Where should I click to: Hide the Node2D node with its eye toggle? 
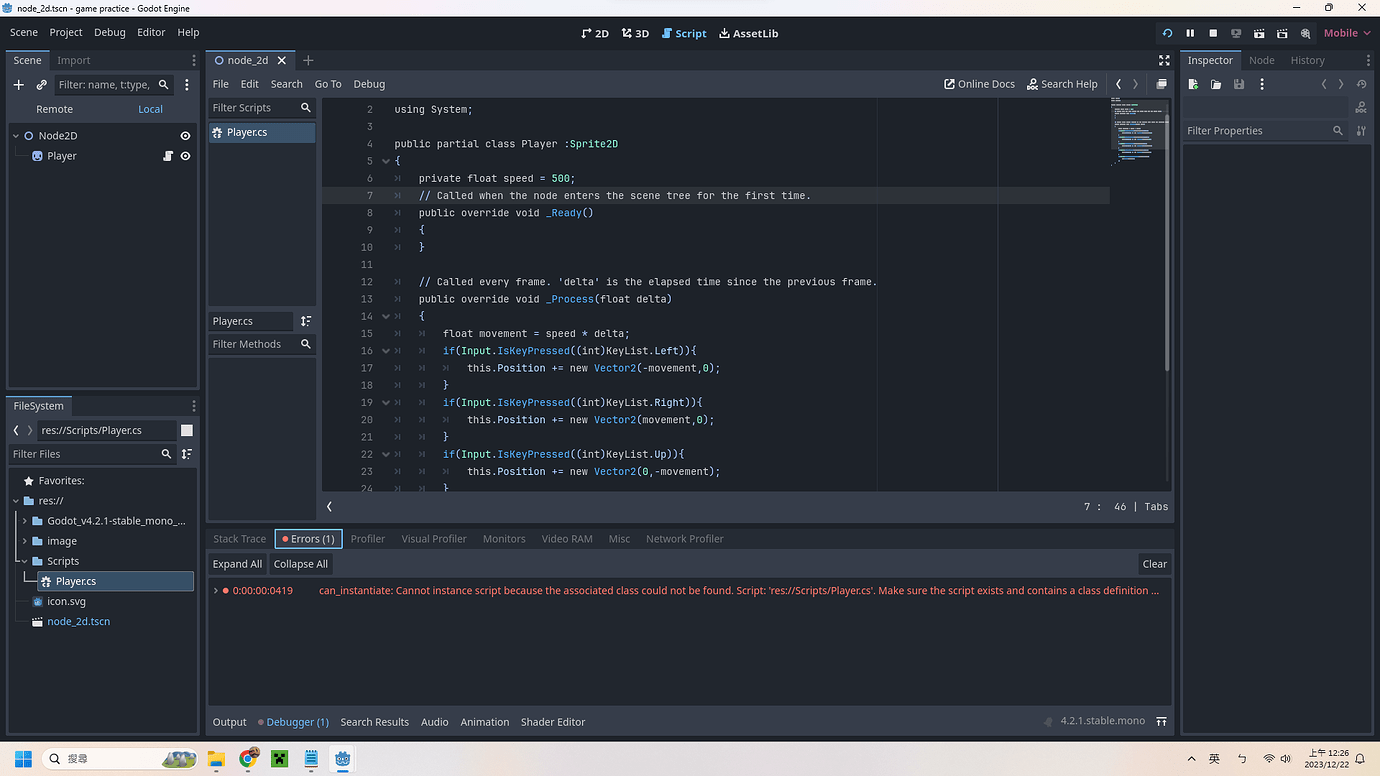pos(184,135)
